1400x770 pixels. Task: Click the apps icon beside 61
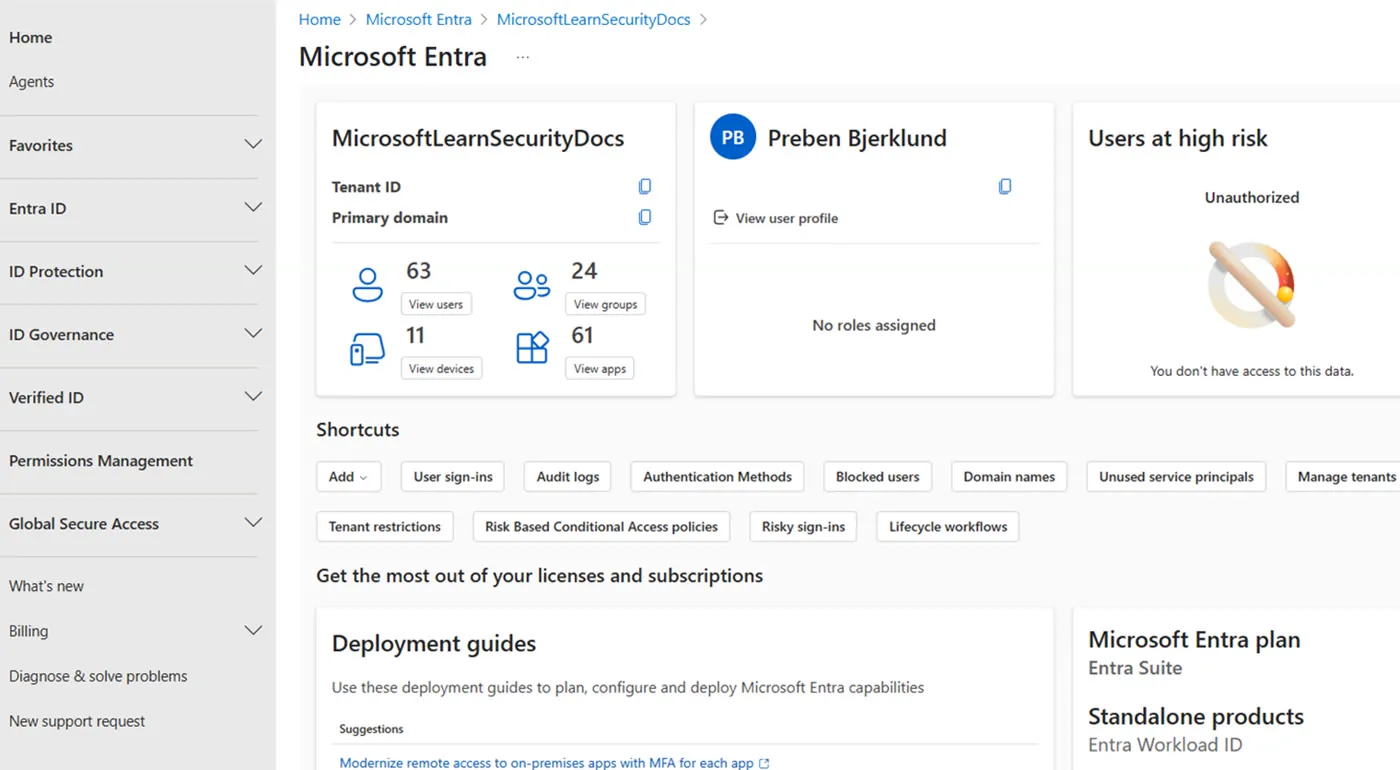click(x=532, y=348)
